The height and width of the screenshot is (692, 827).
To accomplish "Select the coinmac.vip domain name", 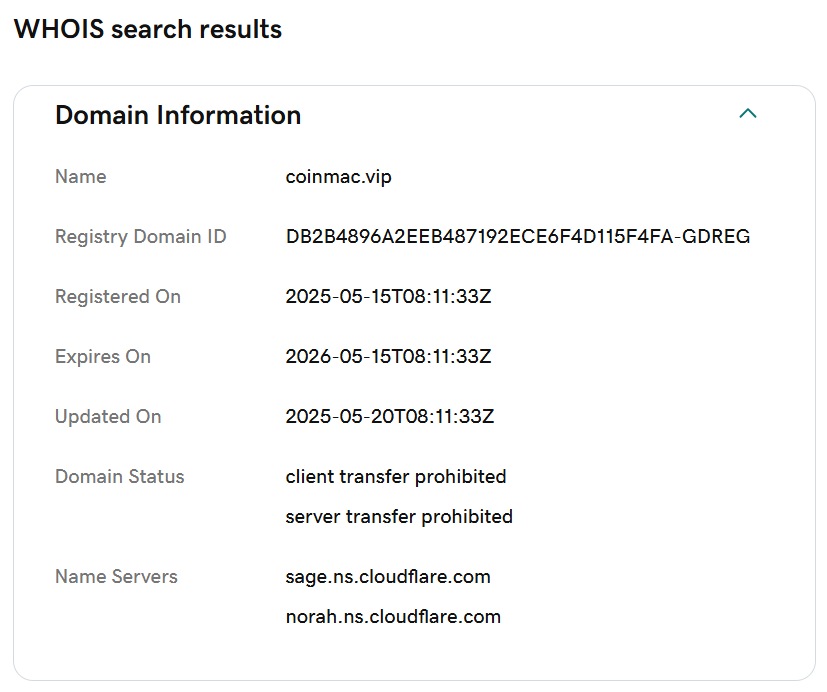I will click(x=339, y=177).
